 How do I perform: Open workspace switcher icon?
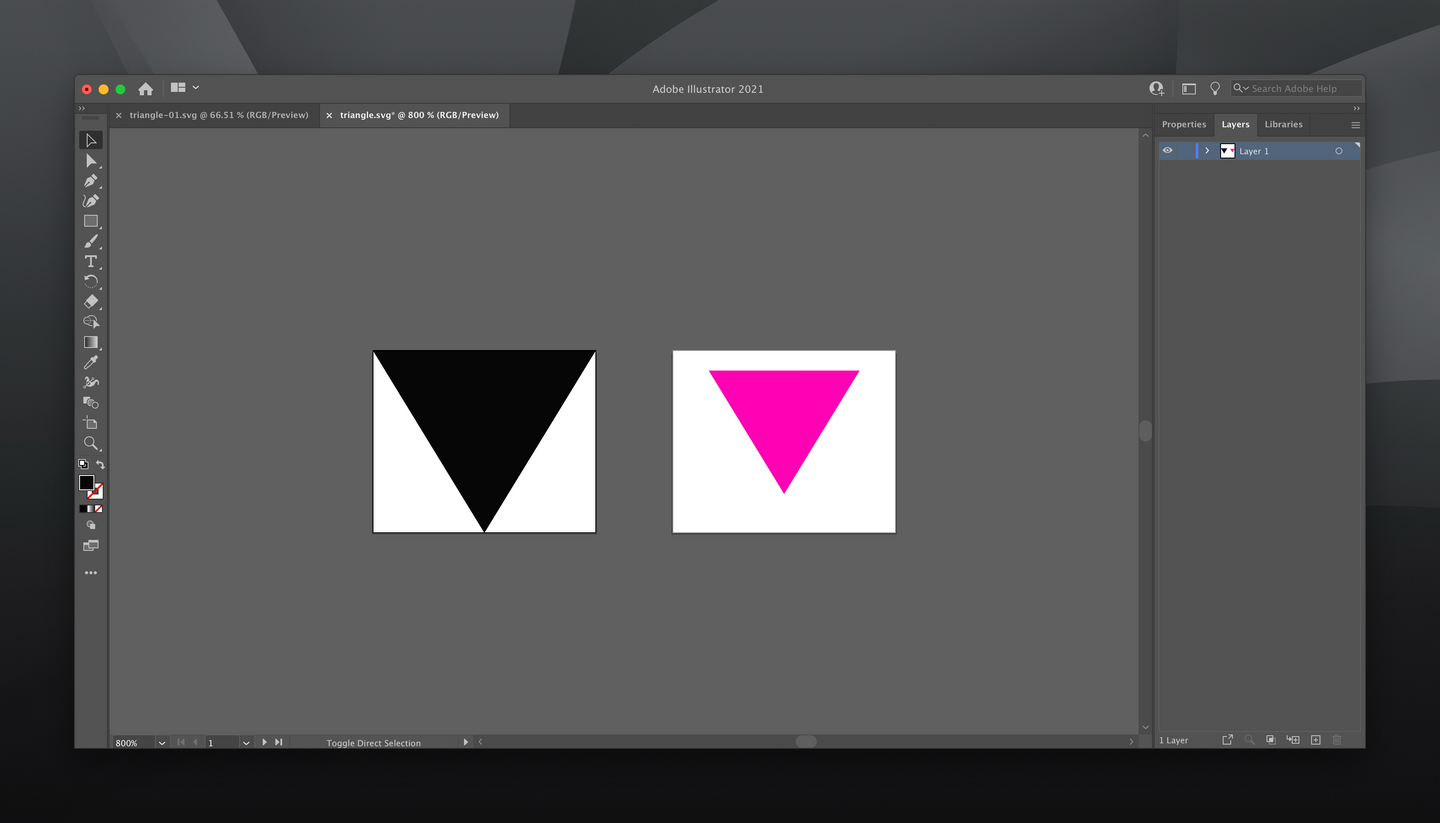[x=1189, y=88]
